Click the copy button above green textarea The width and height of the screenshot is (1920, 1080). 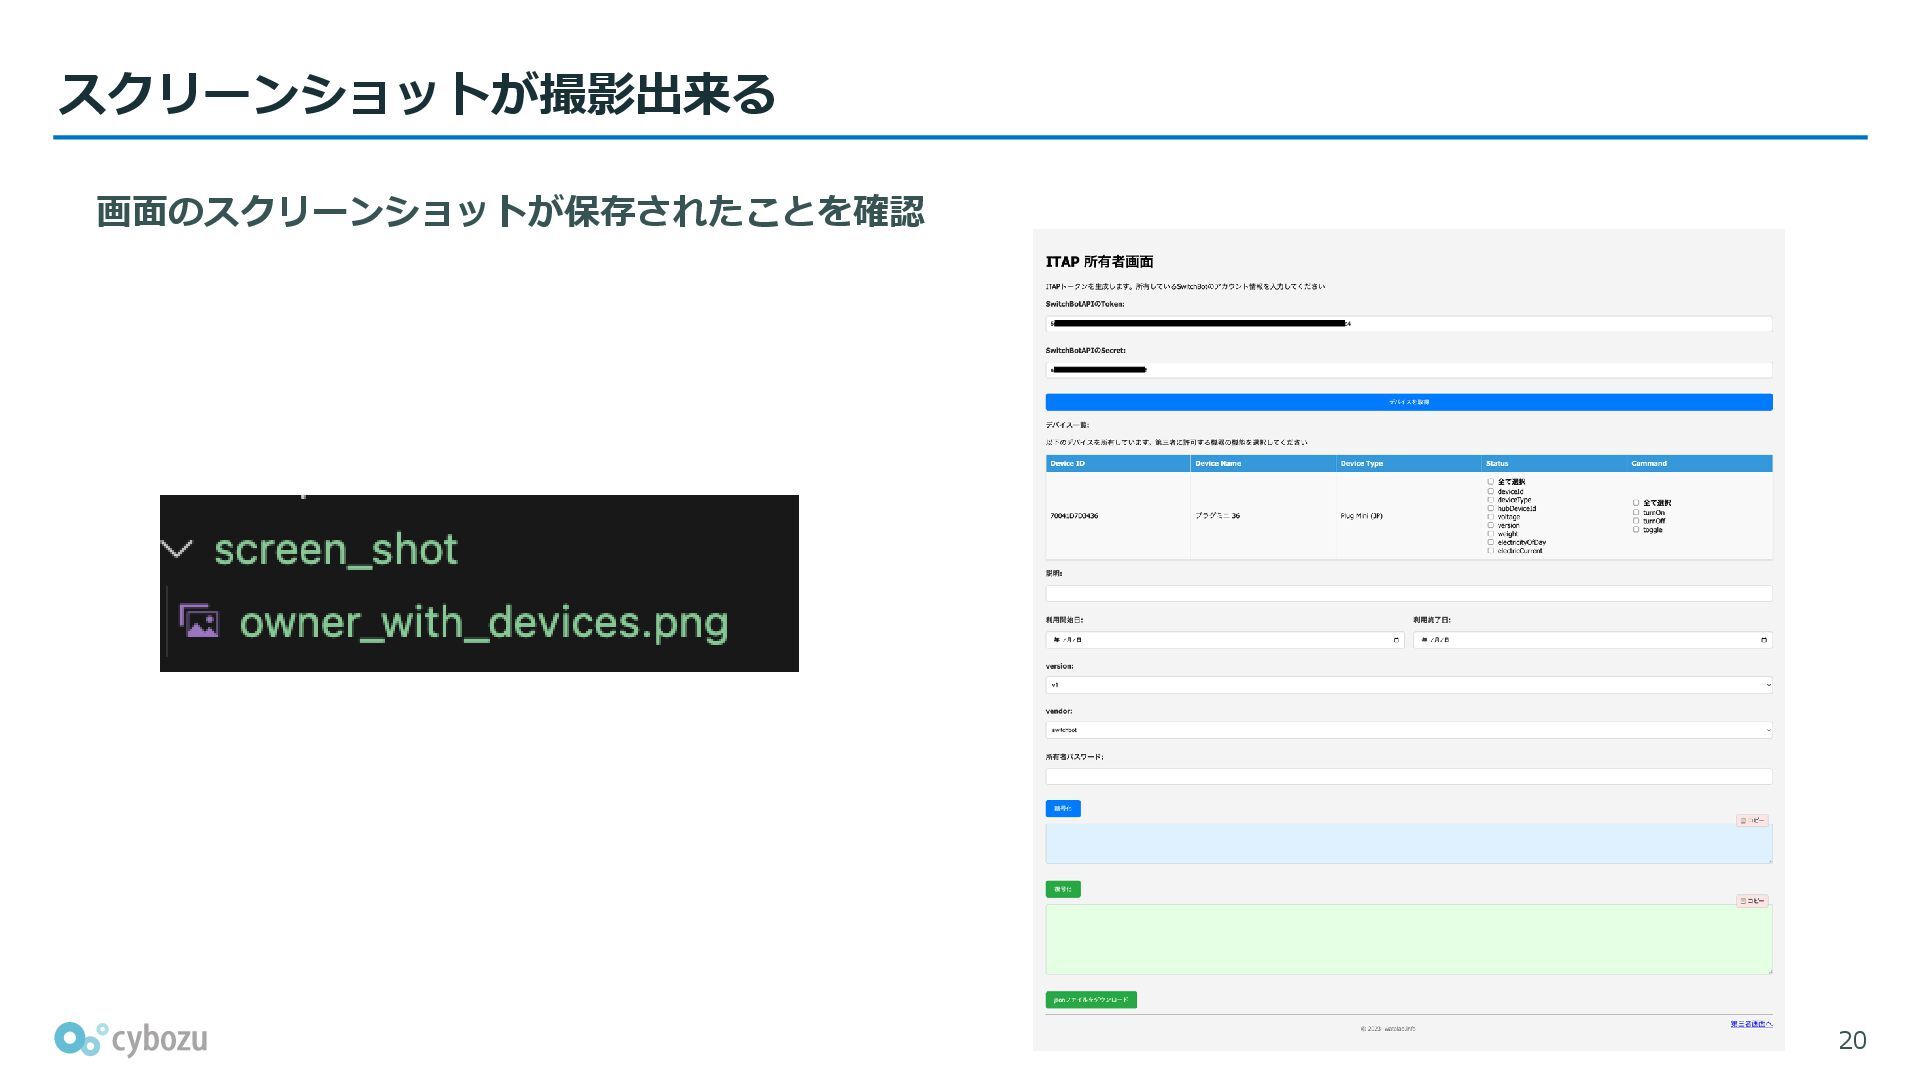1752,901
